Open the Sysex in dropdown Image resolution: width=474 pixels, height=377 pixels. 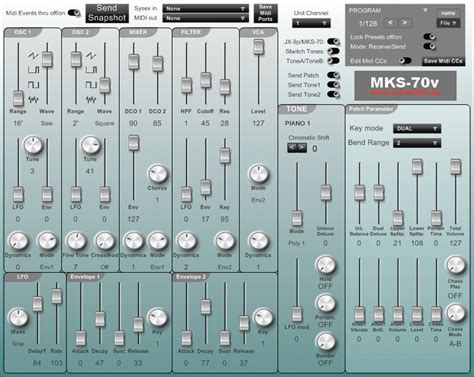point(205,9)
